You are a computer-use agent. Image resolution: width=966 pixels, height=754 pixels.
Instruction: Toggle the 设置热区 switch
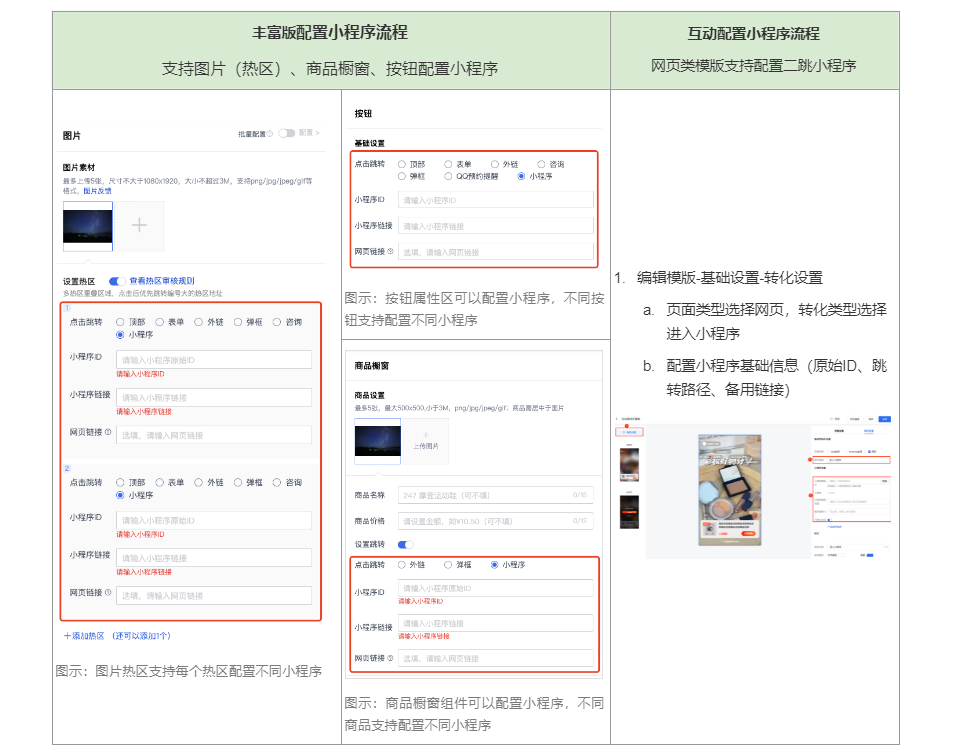tap(117, 282)
